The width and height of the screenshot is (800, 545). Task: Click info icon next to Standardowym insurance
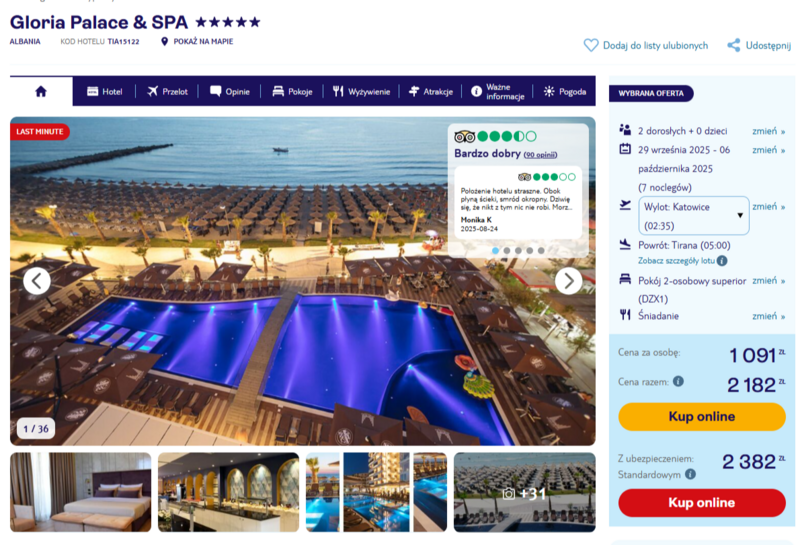(690, 474)
